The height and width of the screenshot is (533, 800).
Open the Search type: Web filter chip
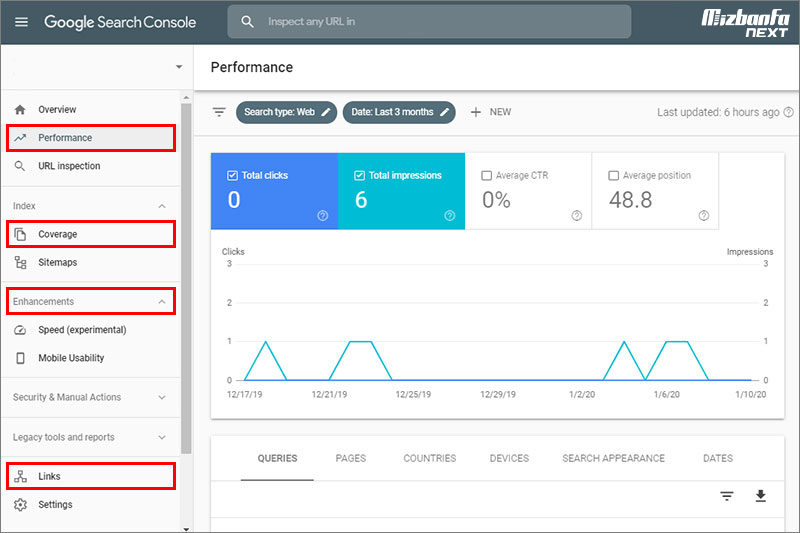click(x=286, y=112)
